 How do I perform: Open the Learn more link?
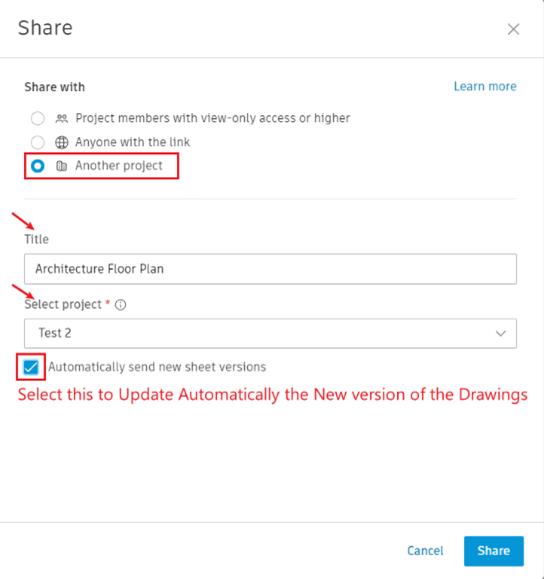click(x=485, y=86)
